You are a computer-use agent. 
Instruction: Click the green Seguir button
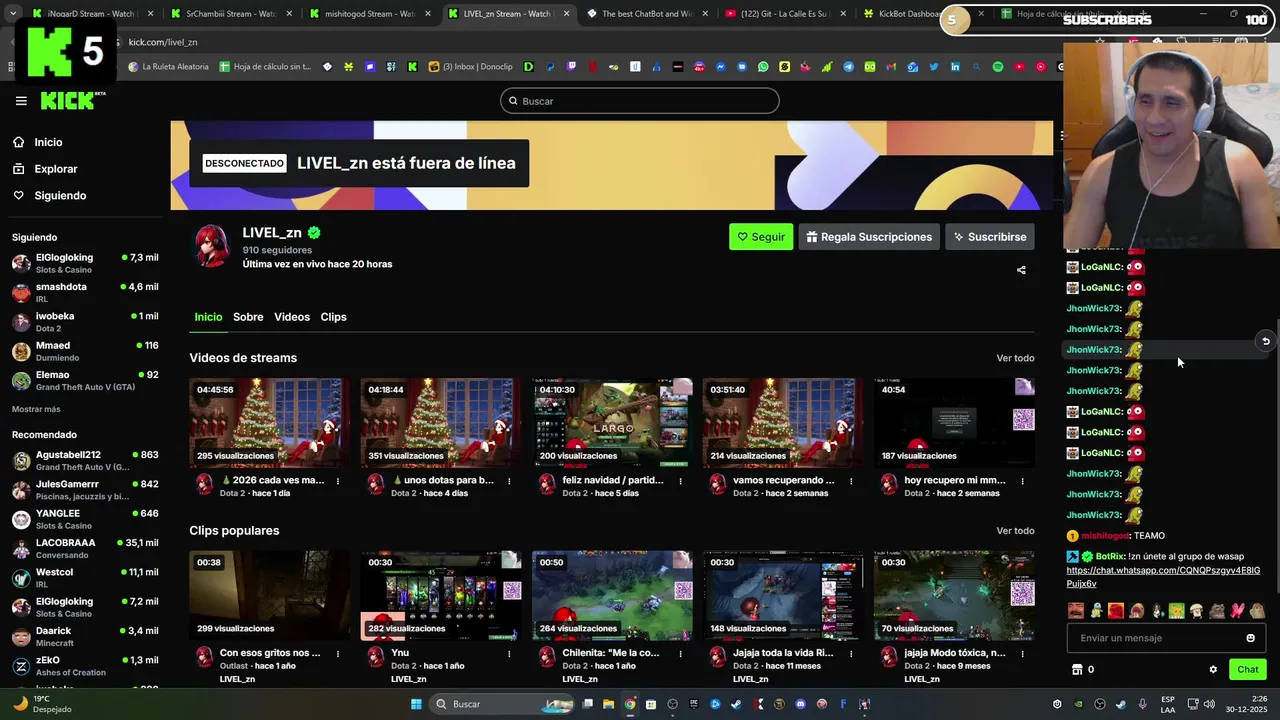click(761, 237)
